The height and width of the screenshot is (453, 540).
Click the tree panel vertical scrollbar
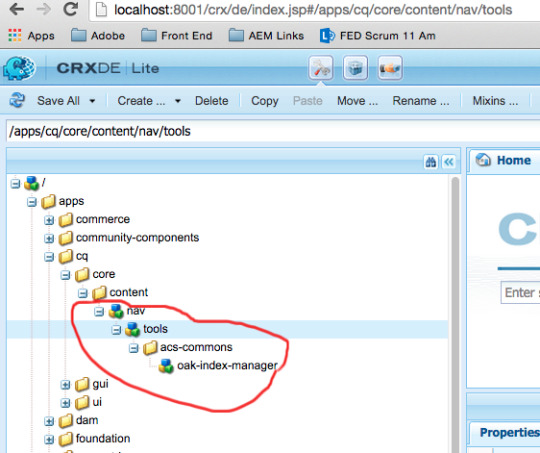click(455, 314)
